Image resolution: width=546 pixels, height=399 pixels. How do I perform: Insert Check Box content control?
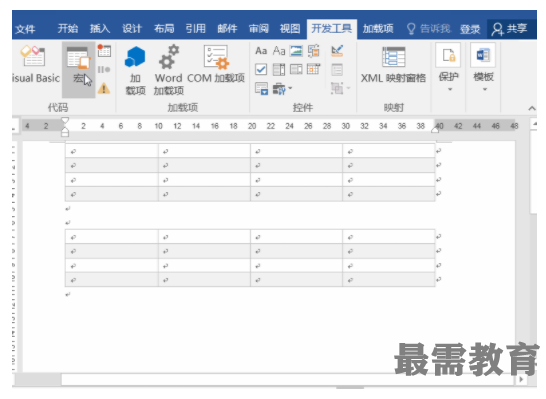click(x=261, y=70)
